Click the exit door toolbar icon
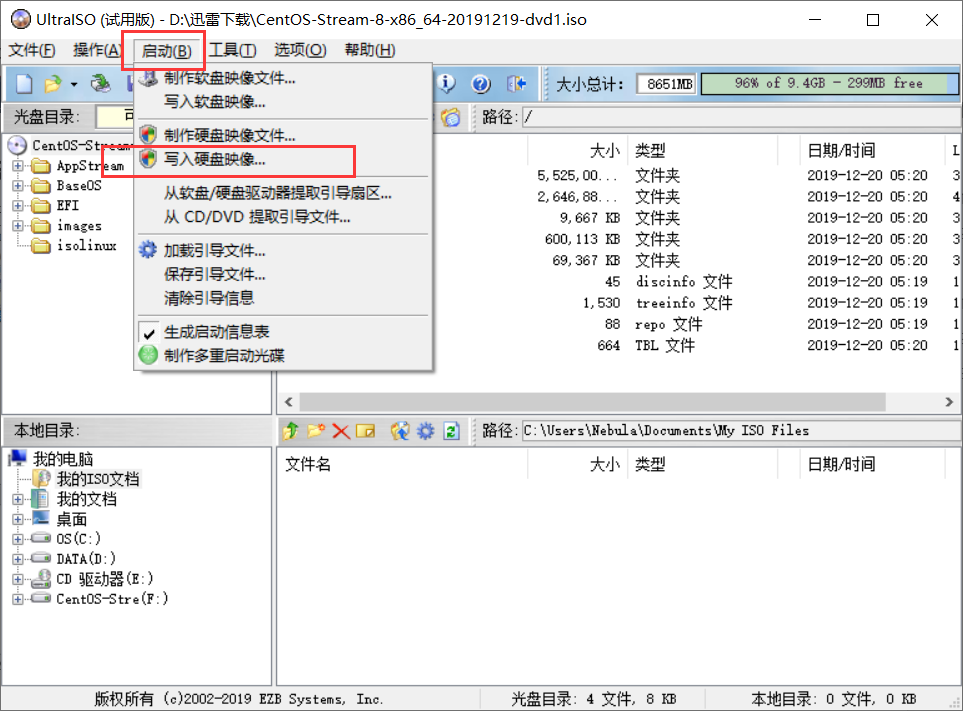Screen dimensions: 963x711 (x=517, y=84)
